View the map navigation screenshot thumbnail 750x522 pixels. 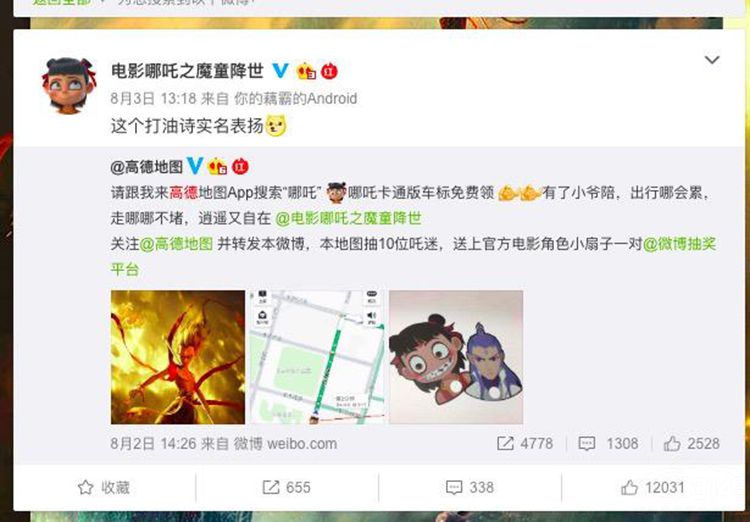317,357
